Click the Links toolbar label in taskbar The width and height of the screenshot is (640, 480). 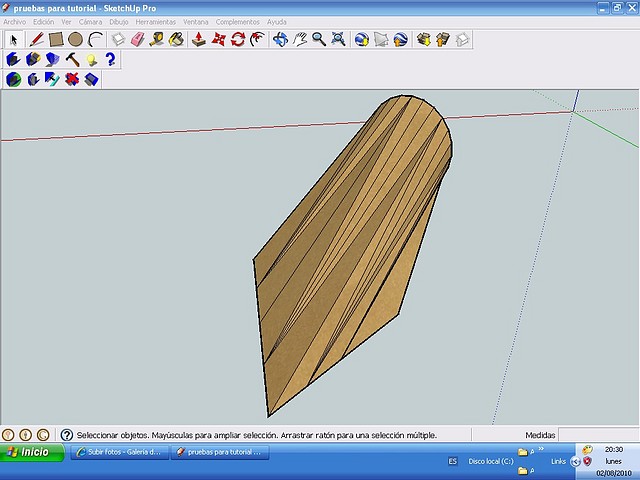click(x=558, y=461)
